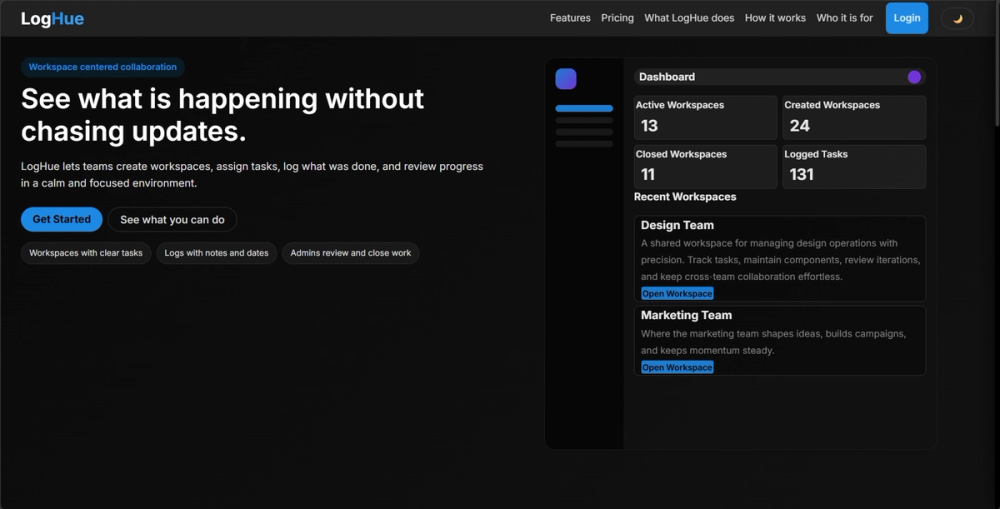Screen dimensions: 1000x509
Task: Click the LogHue logo
Action: point(52,18)
